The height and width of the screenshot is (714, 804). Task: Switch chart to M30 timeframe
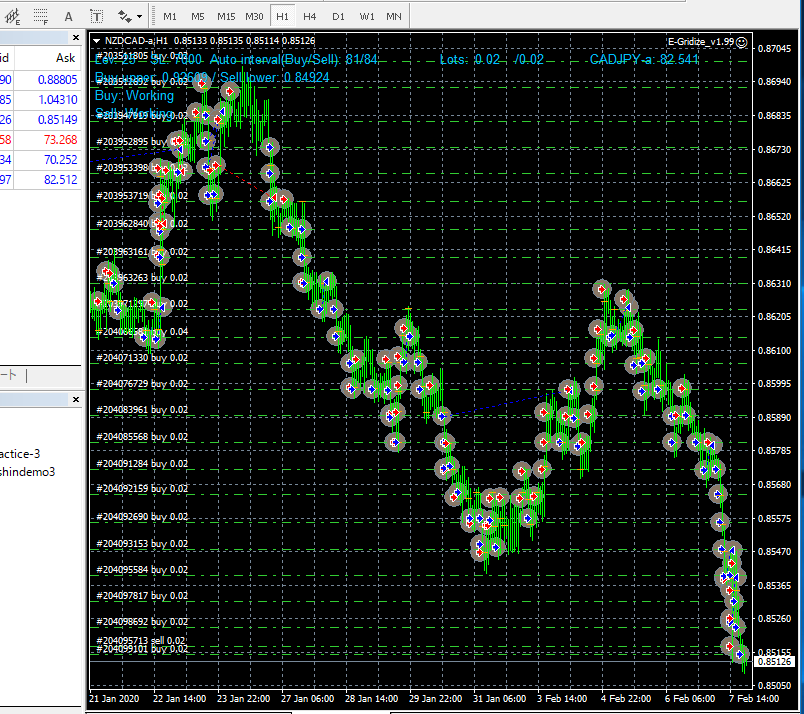click(x=254, y=16)
